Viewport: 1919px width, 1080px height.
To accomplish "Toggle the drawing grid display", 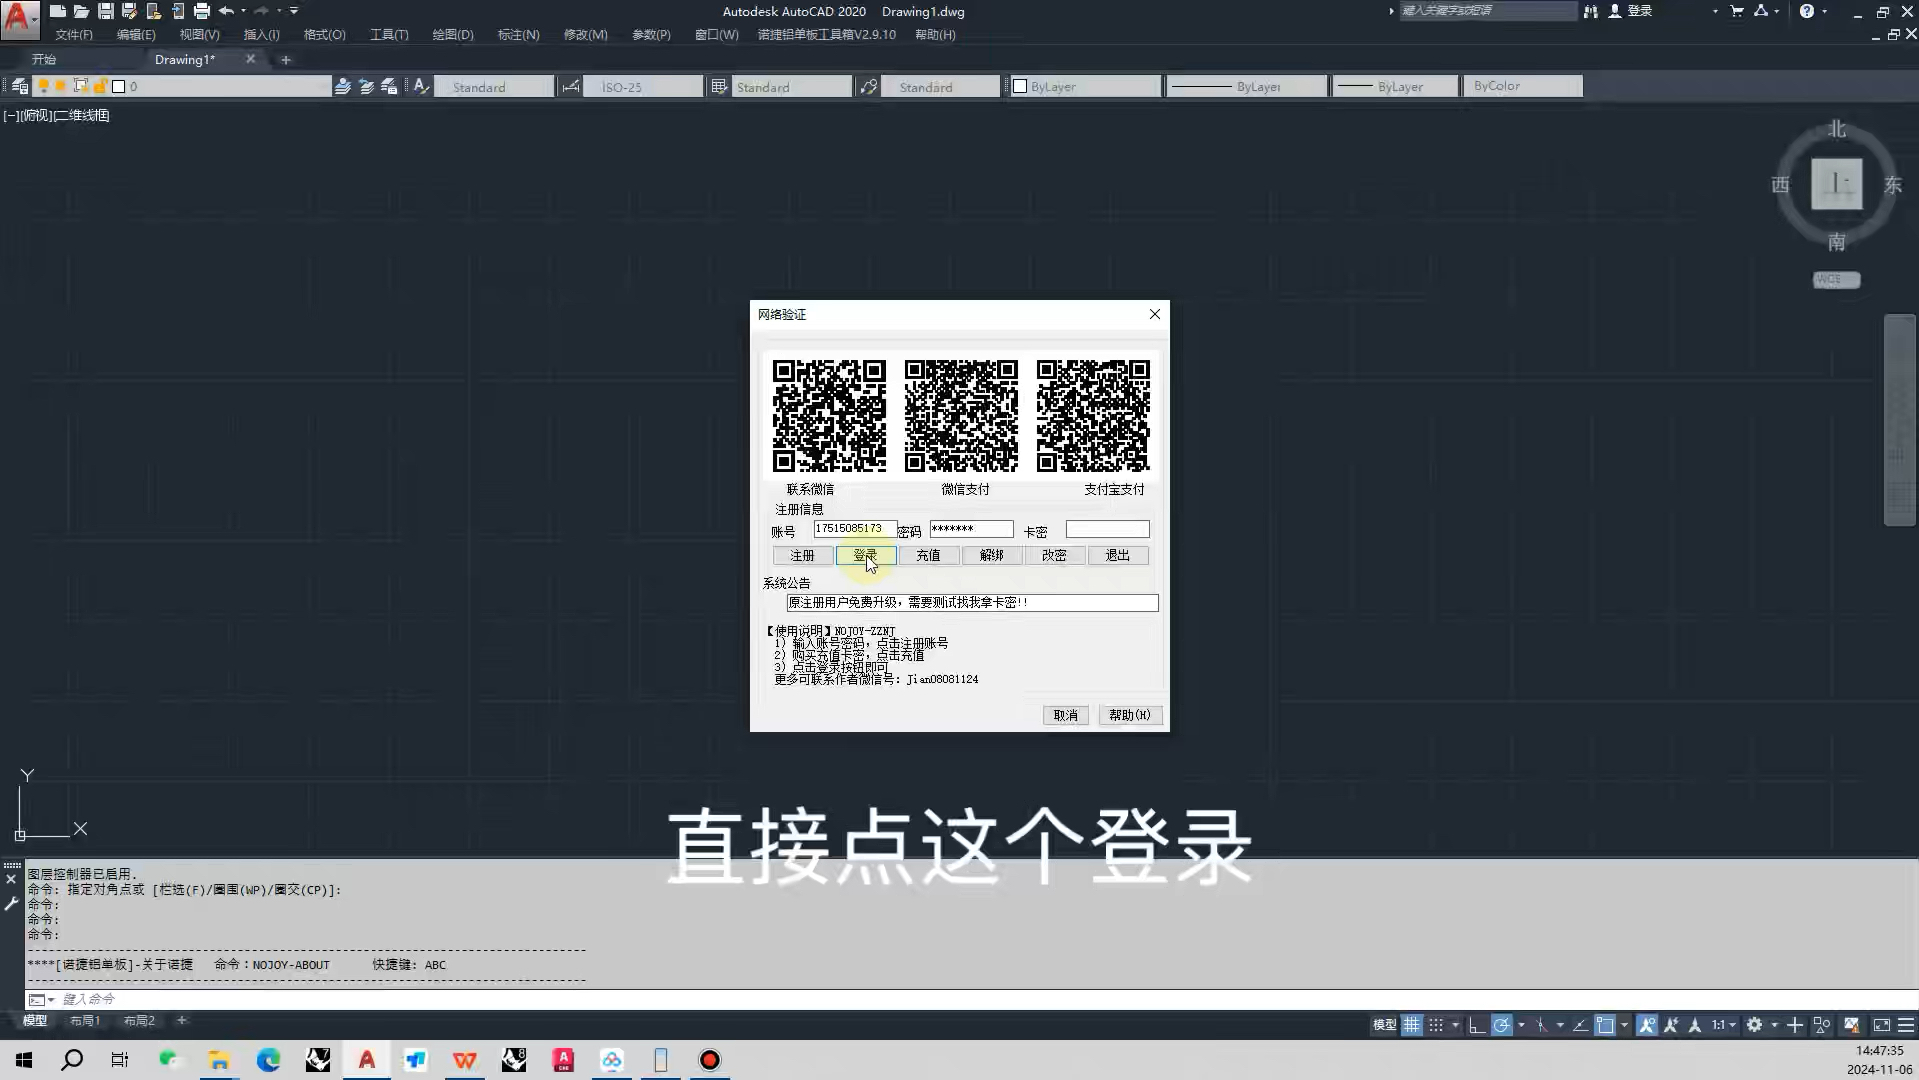I will 1411,1025.
